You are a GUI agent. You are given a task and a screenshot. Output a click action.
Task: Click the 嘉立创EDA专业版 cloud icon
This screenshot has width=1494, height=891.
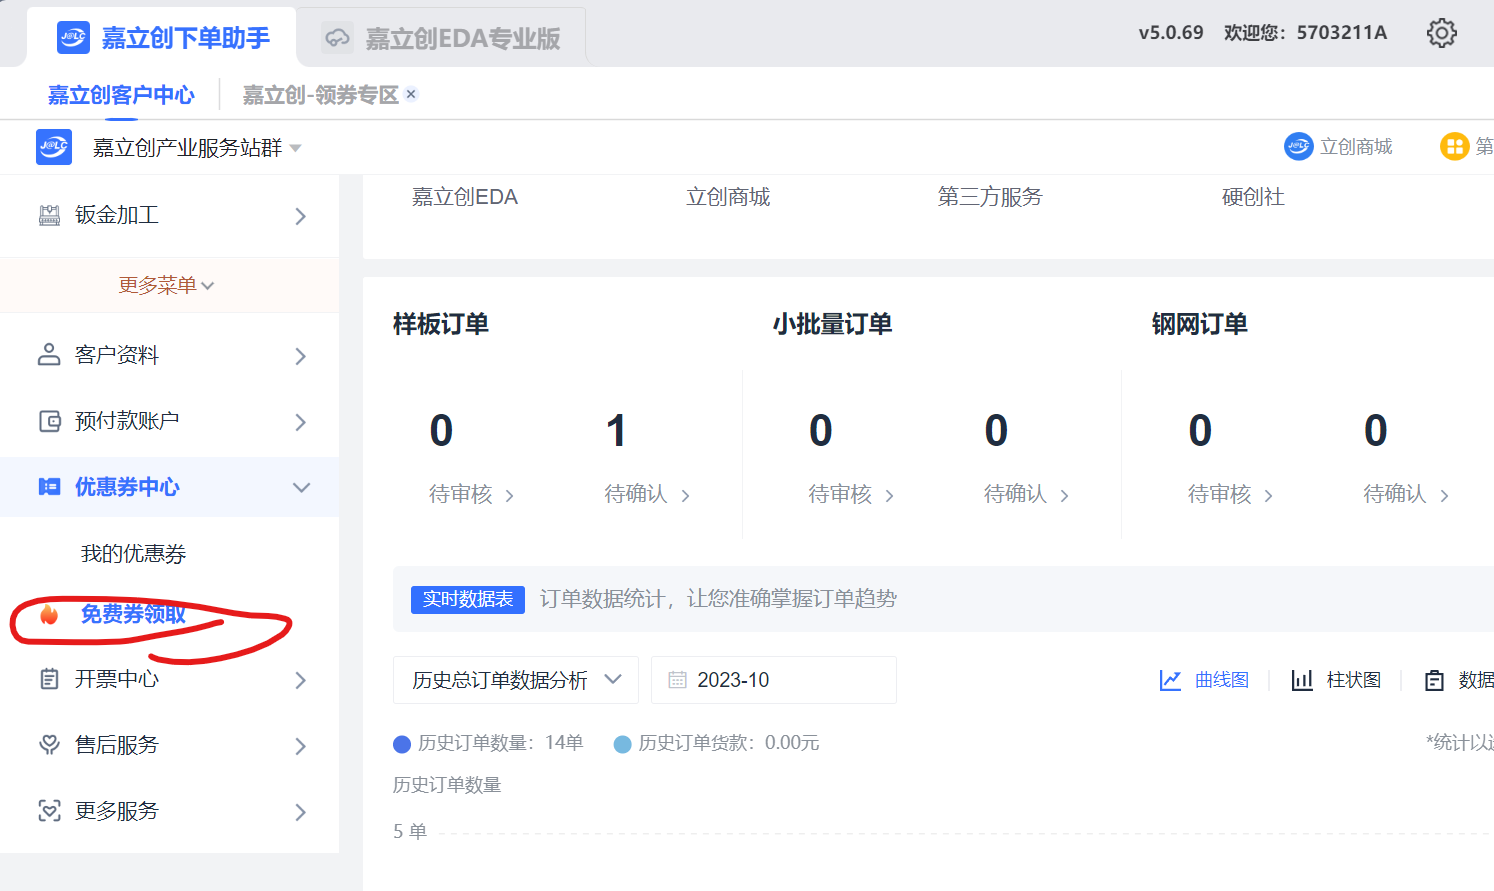[338, 38]
